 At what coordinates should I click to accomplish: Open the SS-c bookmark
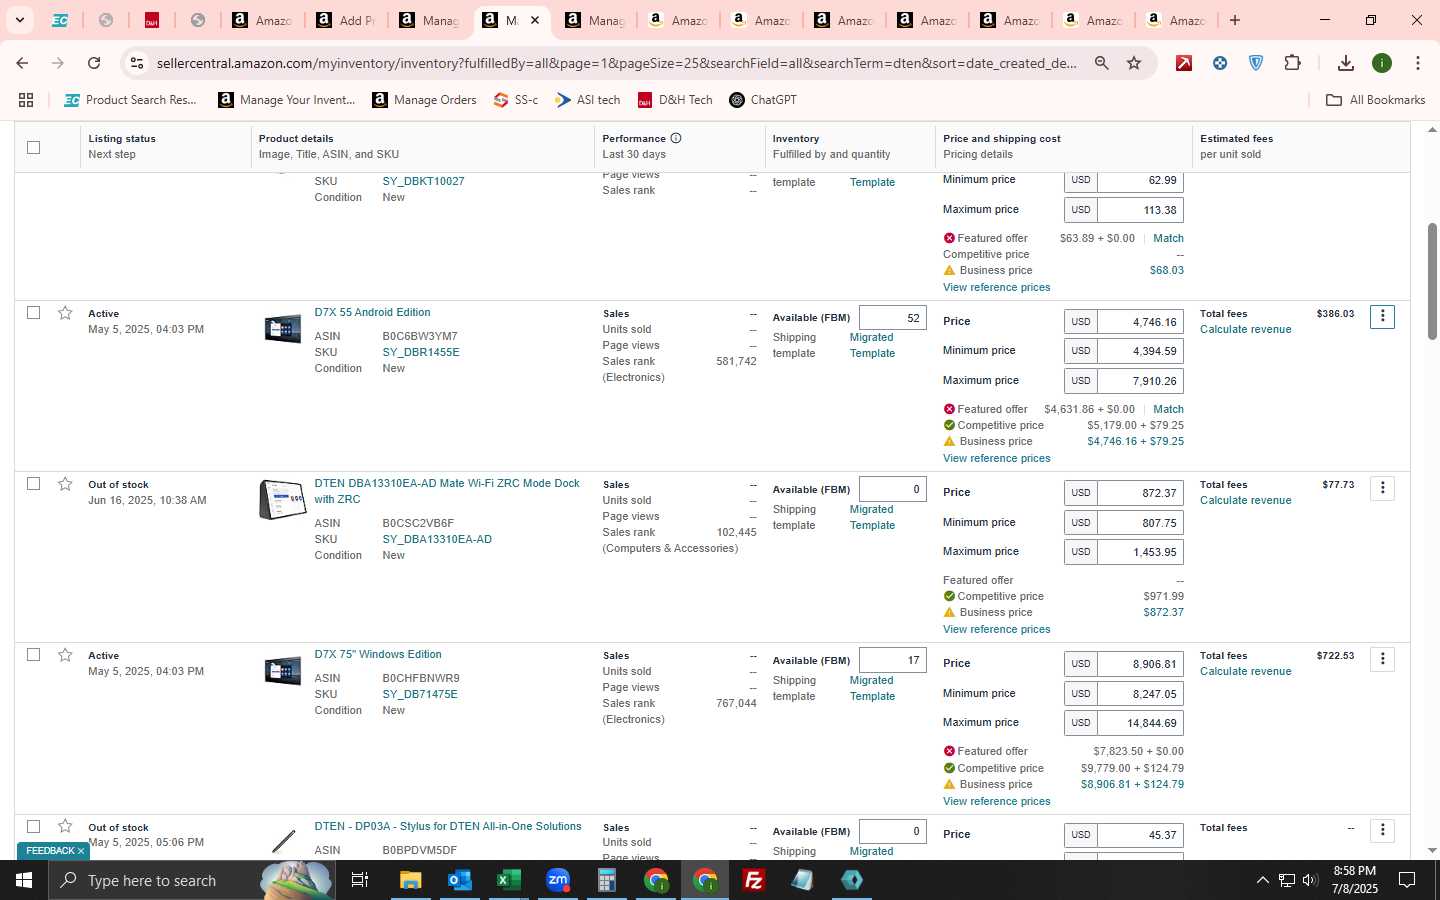(x=516, y=100)
